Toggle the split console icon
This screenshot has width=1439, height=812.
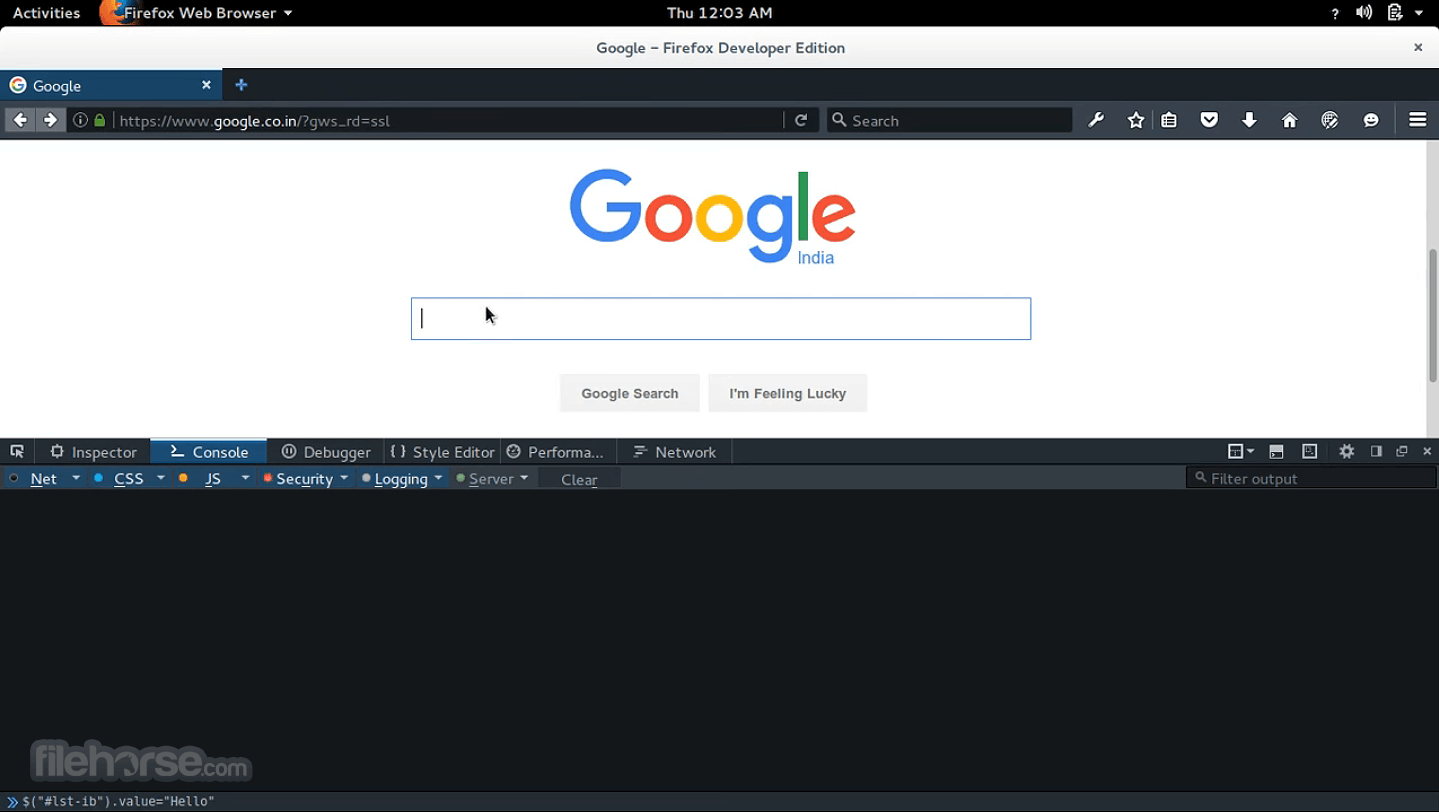click(1276, 452)
